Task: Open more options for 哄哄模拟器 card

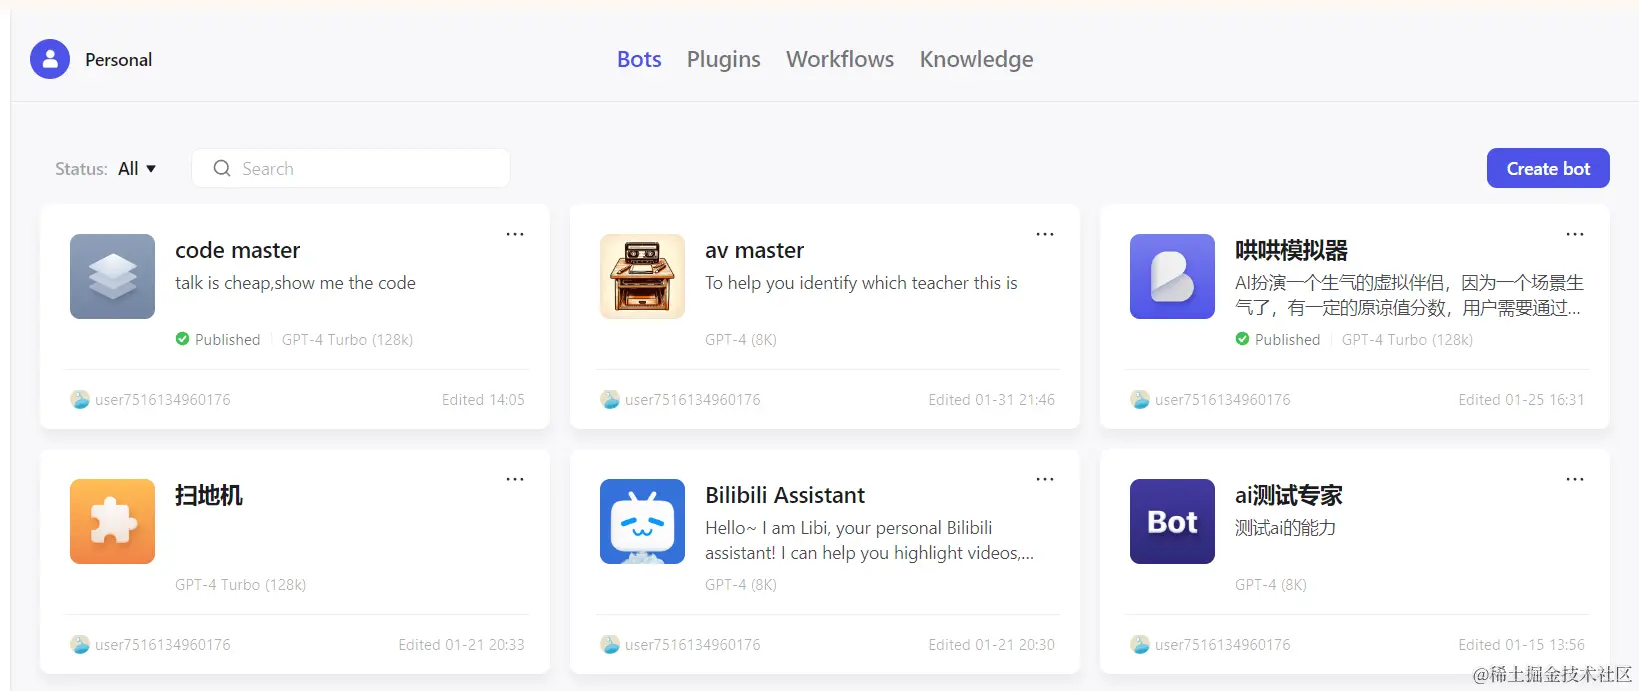Action: 1575,234
